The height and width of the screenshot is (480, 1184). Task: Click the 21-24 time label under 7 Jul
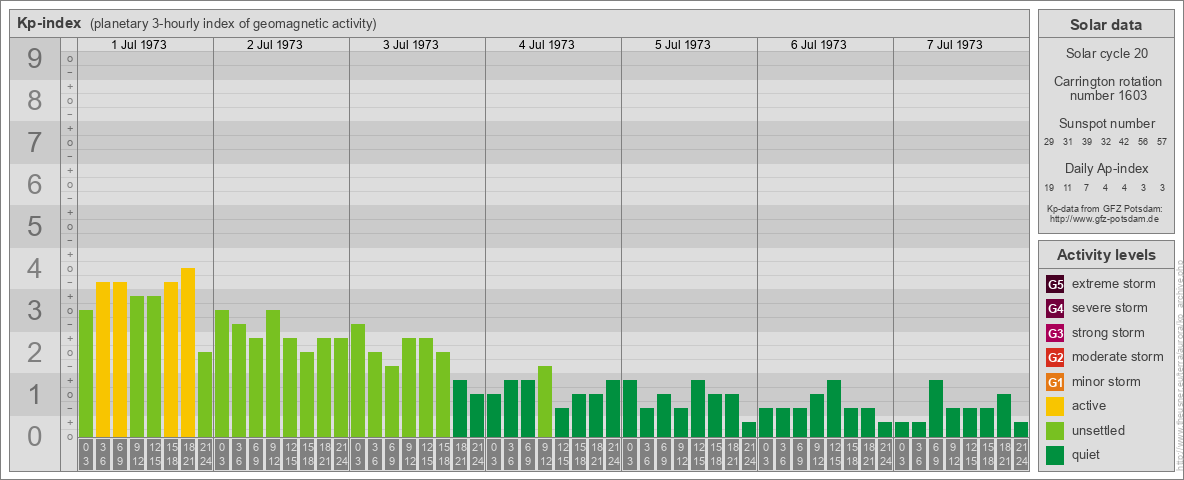point(1021,456)
